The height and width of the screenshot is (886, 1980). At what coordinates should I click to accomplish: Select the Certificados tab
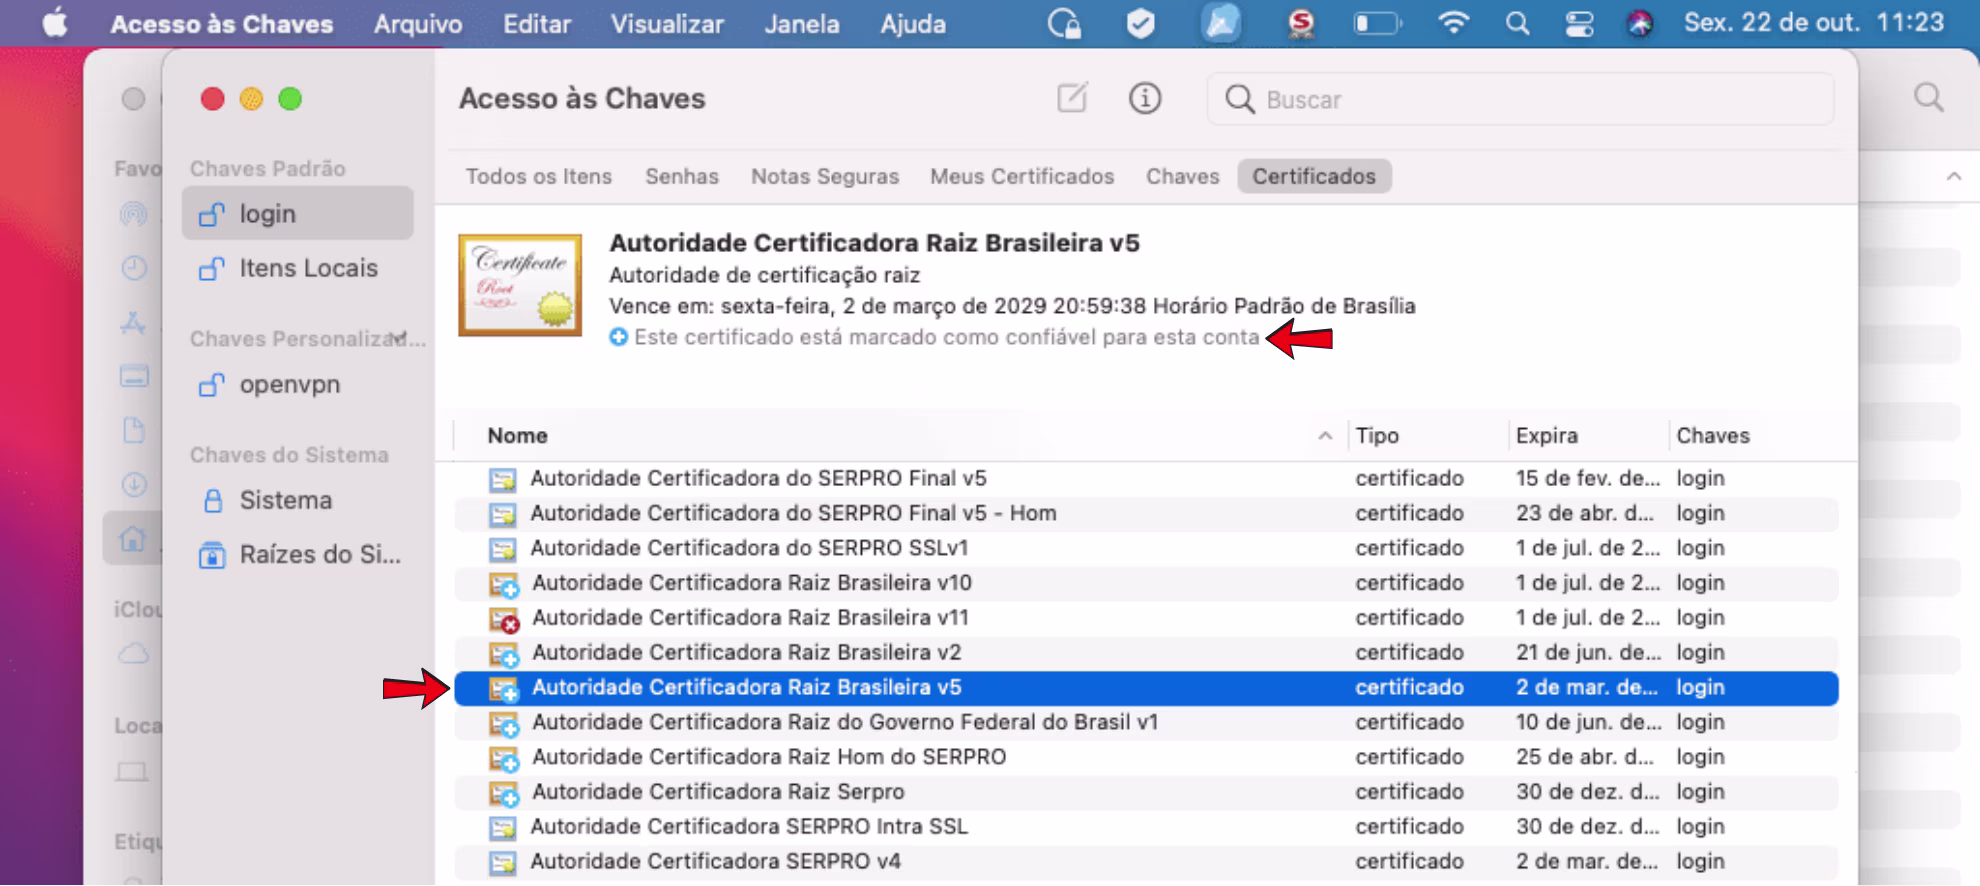pyautogui.click(x=1314, y=176)
